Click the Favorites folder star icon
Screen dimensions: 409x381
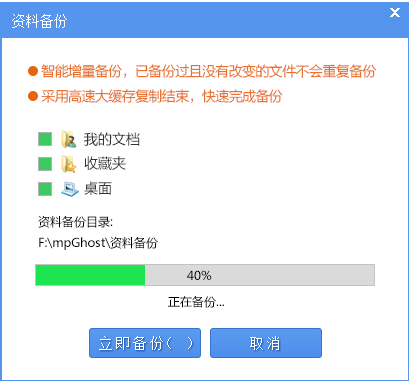click(x=69, y=164)
